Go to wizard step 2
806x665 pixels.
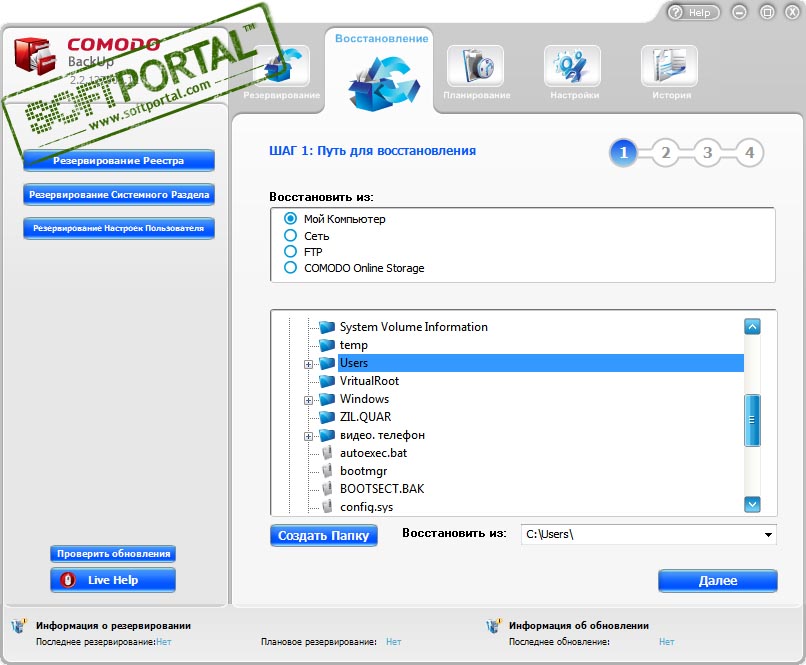click(666, 153)
